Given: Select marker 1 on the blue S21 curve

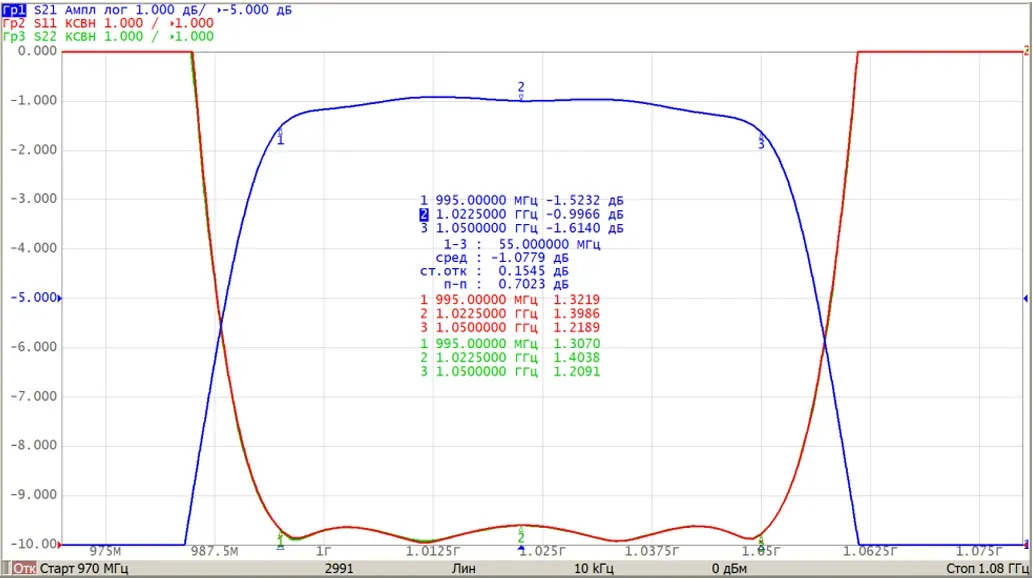Looking at the screenshot, I should click(280, 136).
